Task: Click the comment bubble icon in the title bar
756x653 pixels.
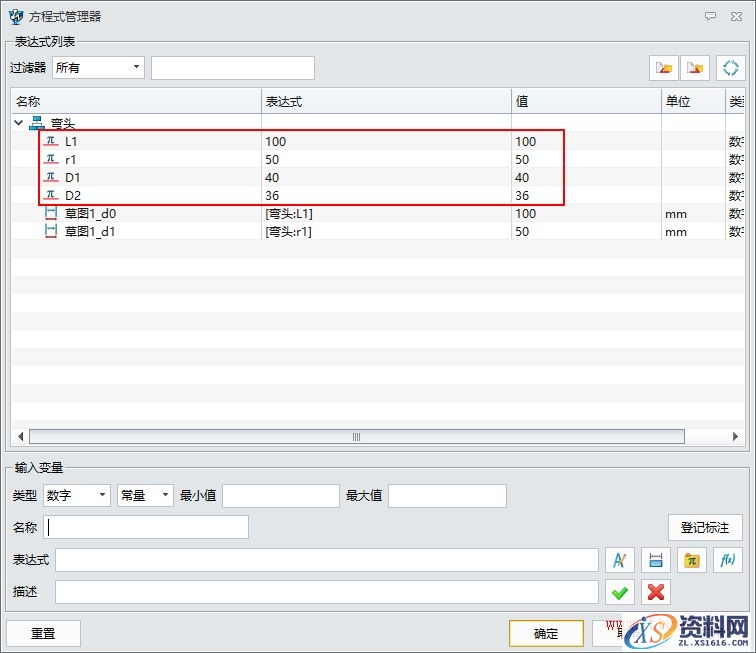Action: pyautogui.click(x=710, y=16)
